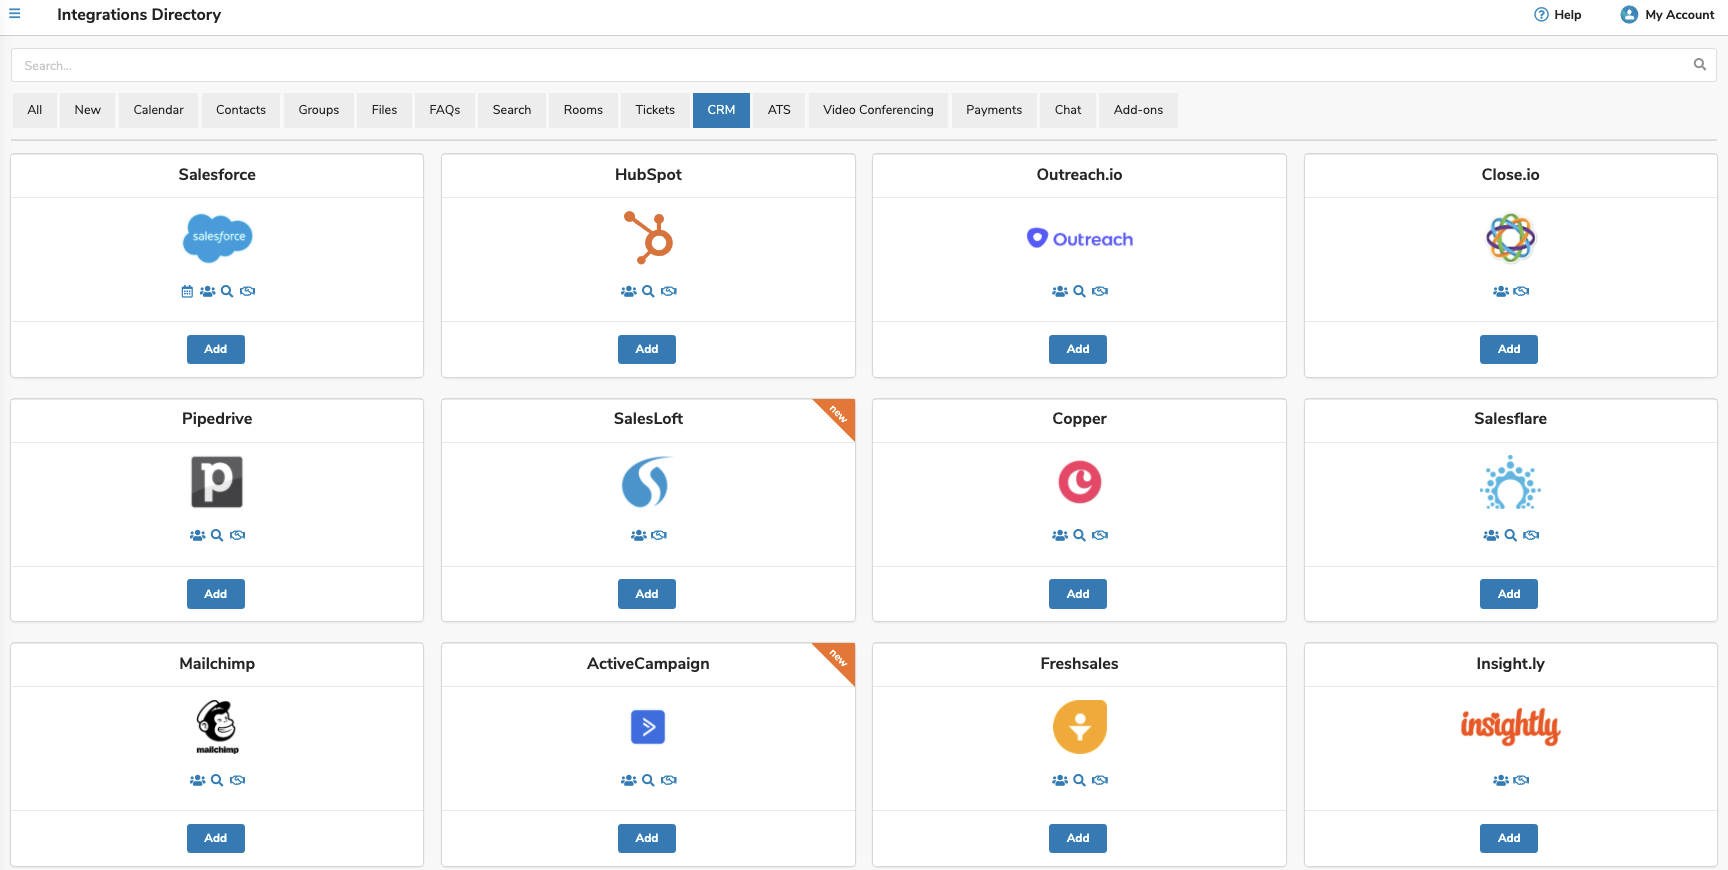Click Close.io's contacts people icon
Screen dimensions: 1728x870
tap(1501, 291)
